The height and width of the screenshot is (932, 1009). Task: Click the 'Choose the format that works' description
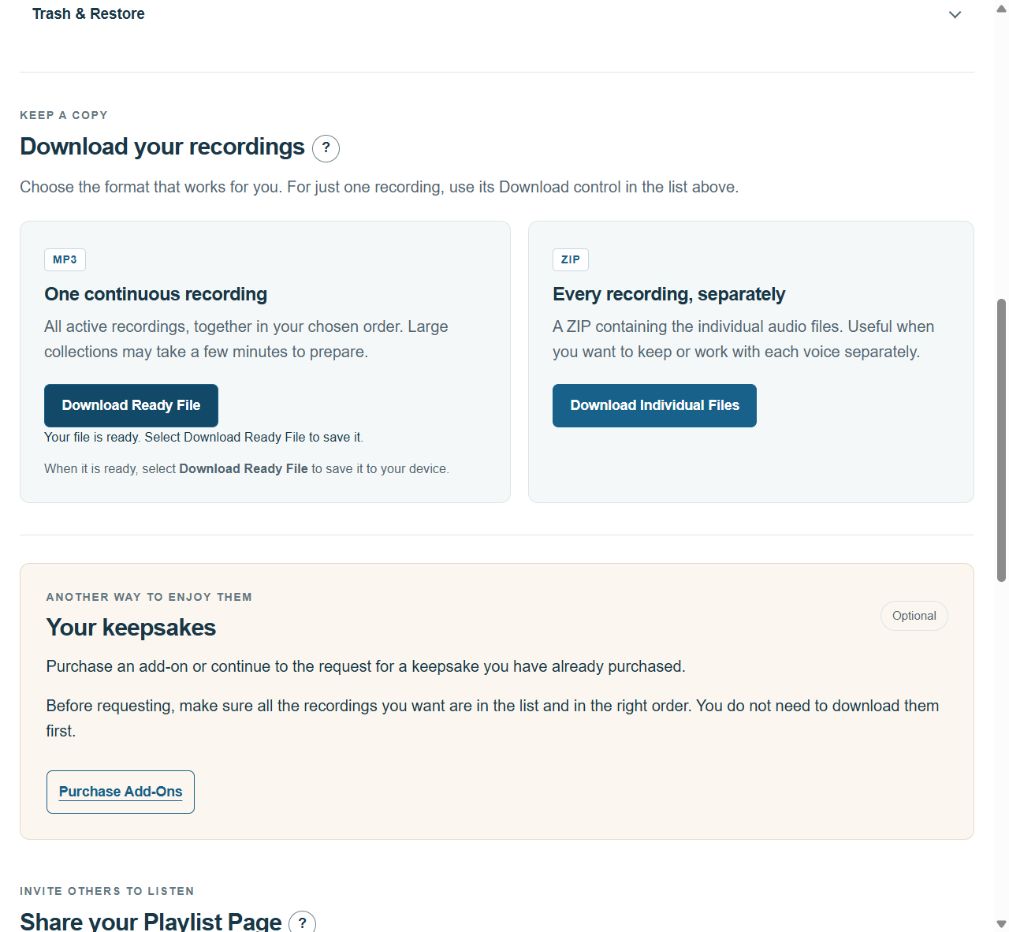click(x=379, y=187)
